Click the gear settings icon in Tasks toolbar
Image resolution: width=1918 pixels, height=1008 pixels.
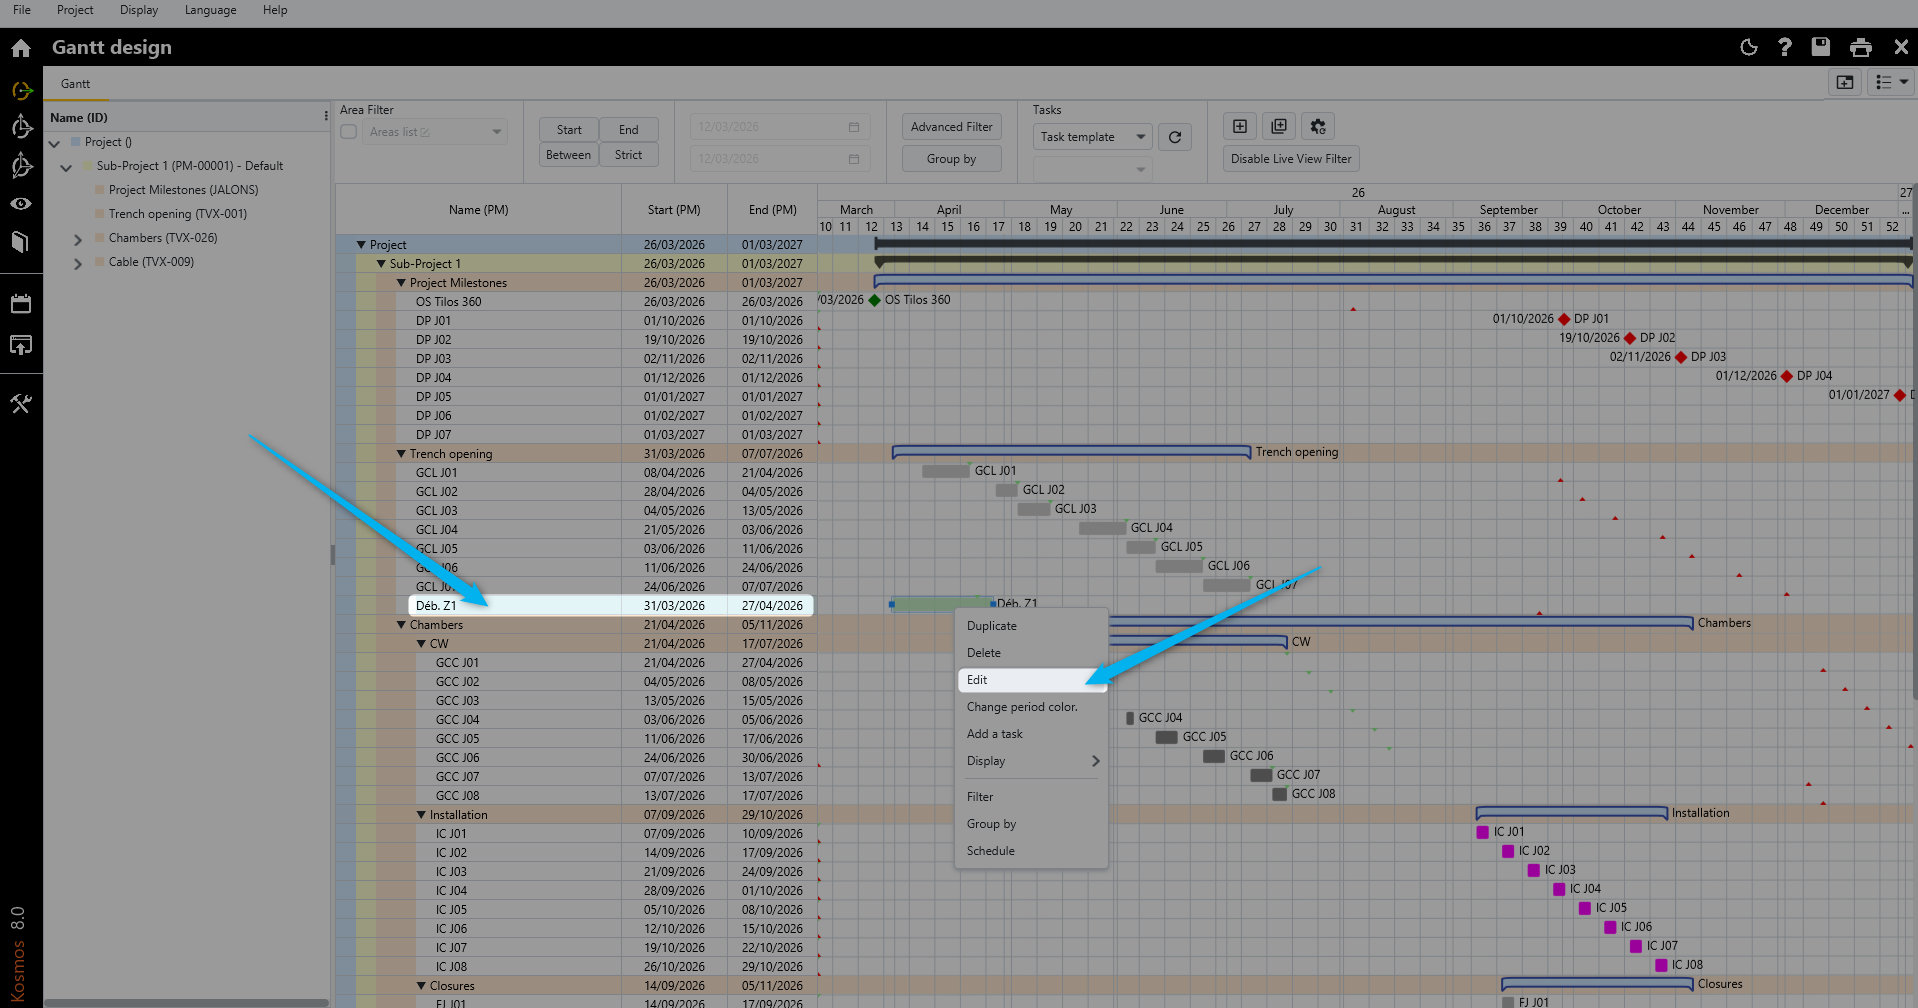tap(1318, 126)
